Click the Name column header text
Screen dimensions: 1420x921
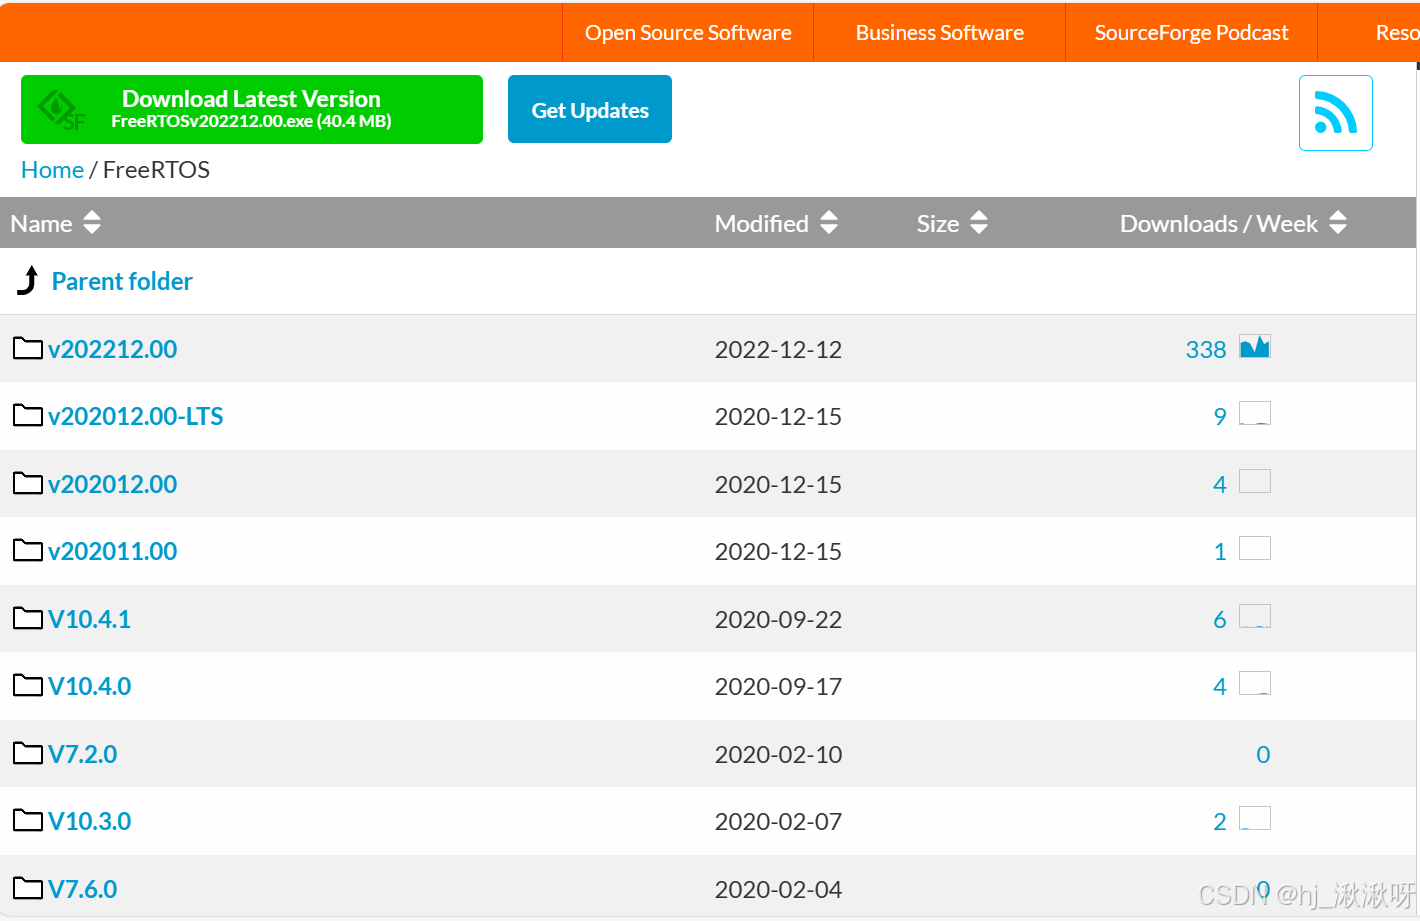pos(41,223)
